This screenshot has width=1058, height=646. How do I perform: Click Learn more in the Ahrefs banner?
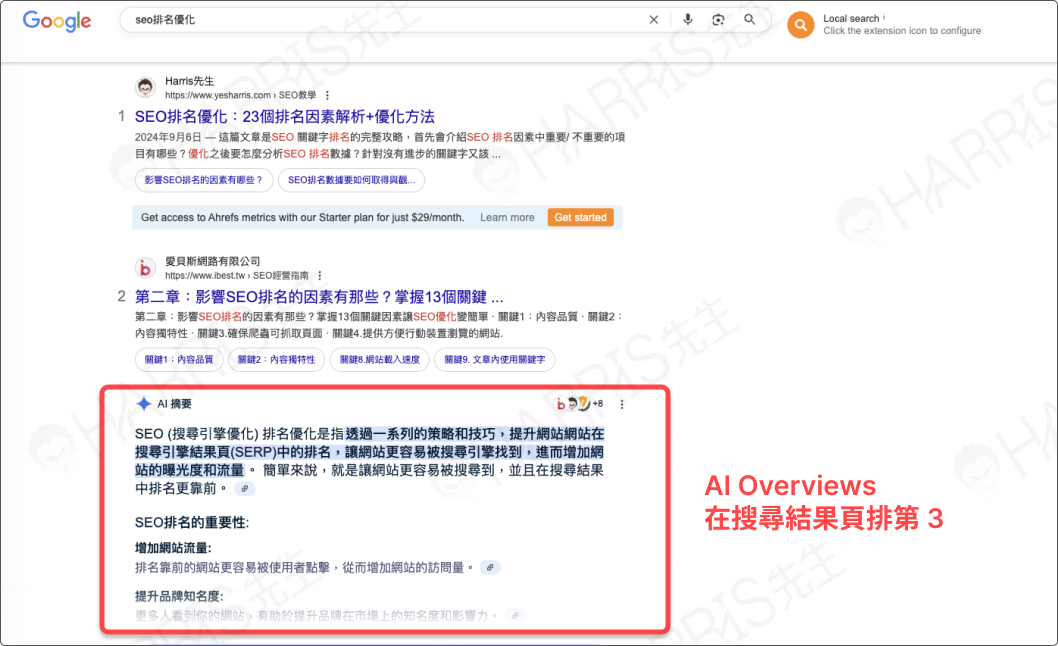507,217
